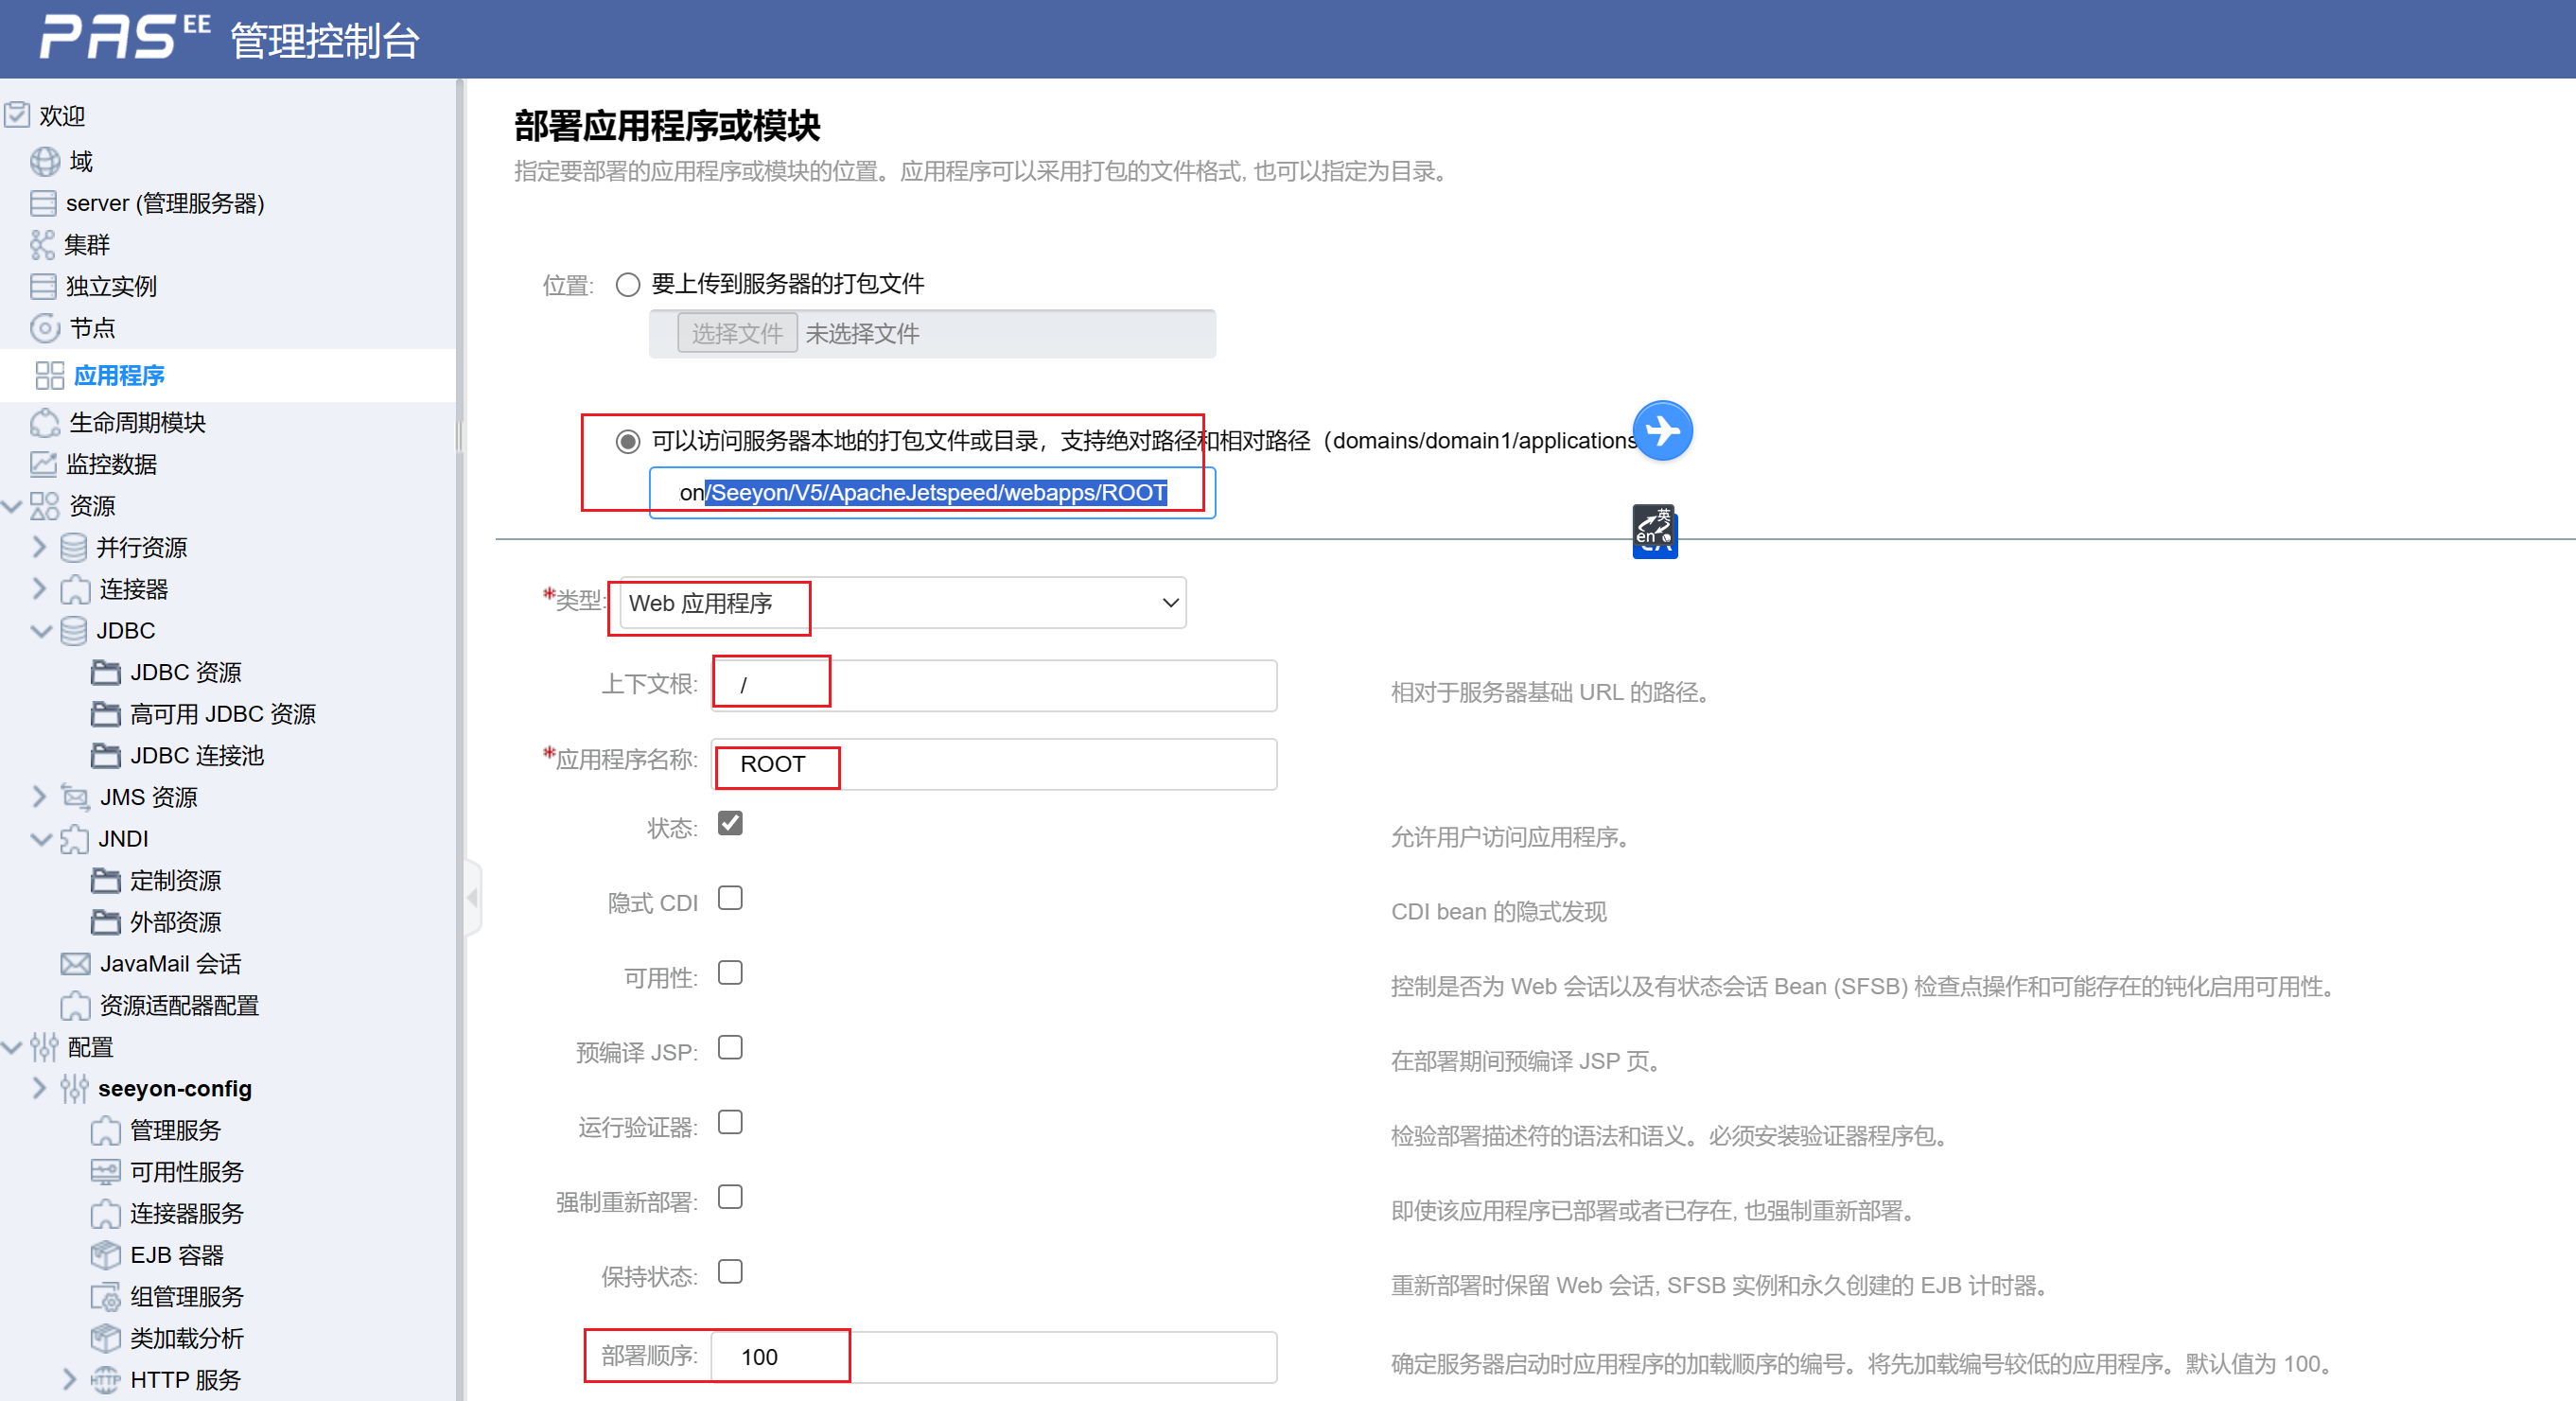Image resolution: width=2576 pixels, height=1401 pixels.
Task: Click the sidebar collapse handle
Action: tap(473, 897)
